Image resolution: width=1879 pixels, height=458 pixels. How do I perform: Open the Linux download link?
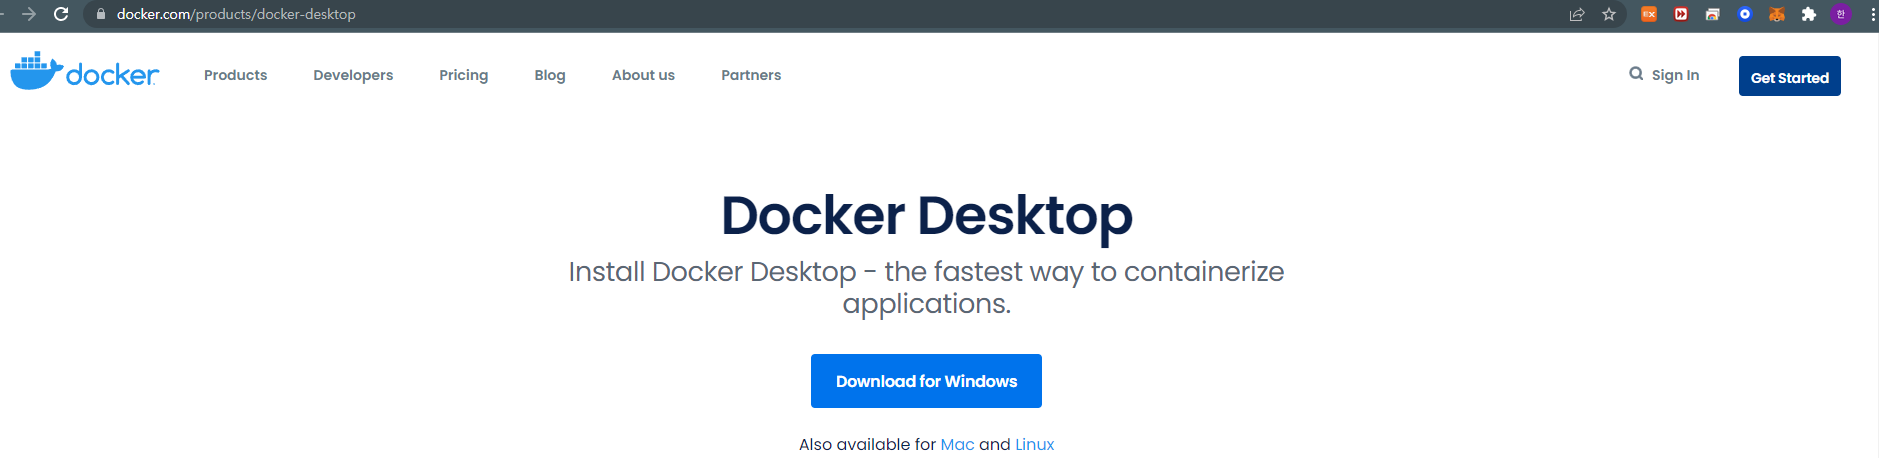[x=1035, y=444]
